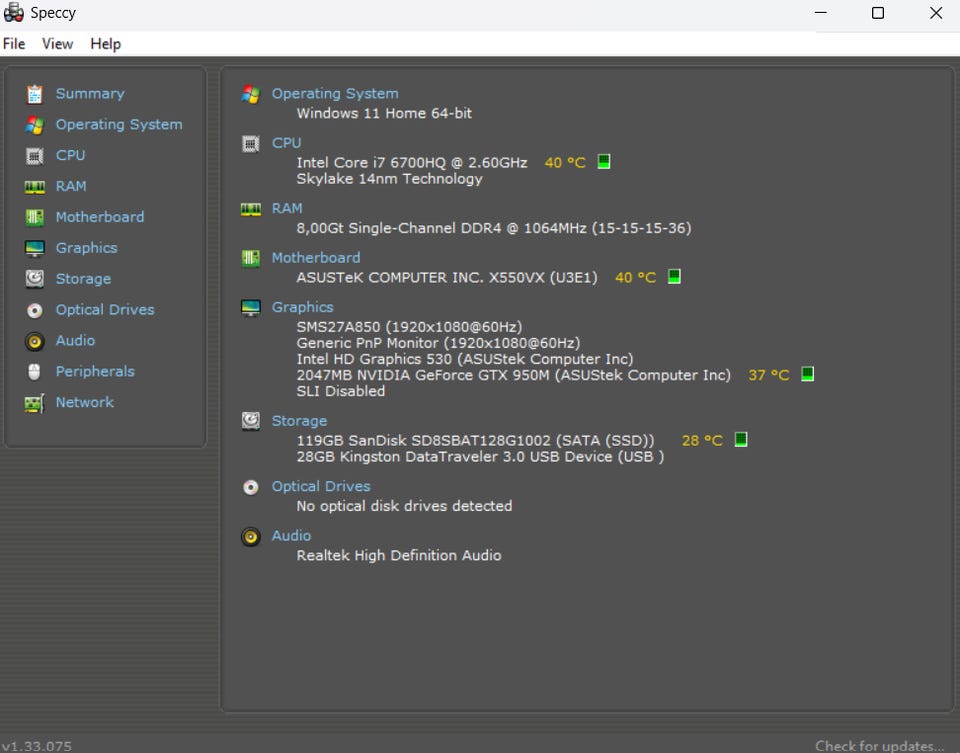
Task: Click 'Intel HD Graphics 530' line
Action: click(x=465, y=359)
